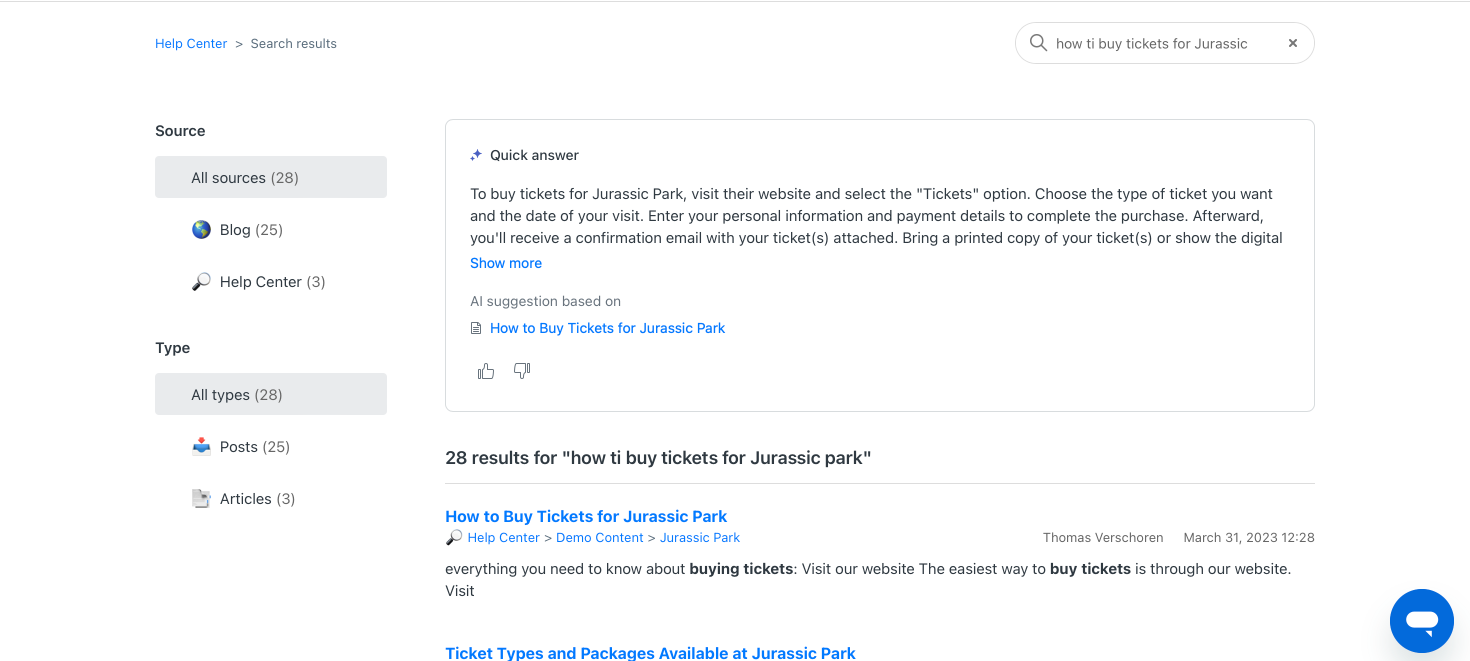1470x661 pixels.
Task: Click the magnifier icon beside result breadcrumb
Action: coord(454,538)
